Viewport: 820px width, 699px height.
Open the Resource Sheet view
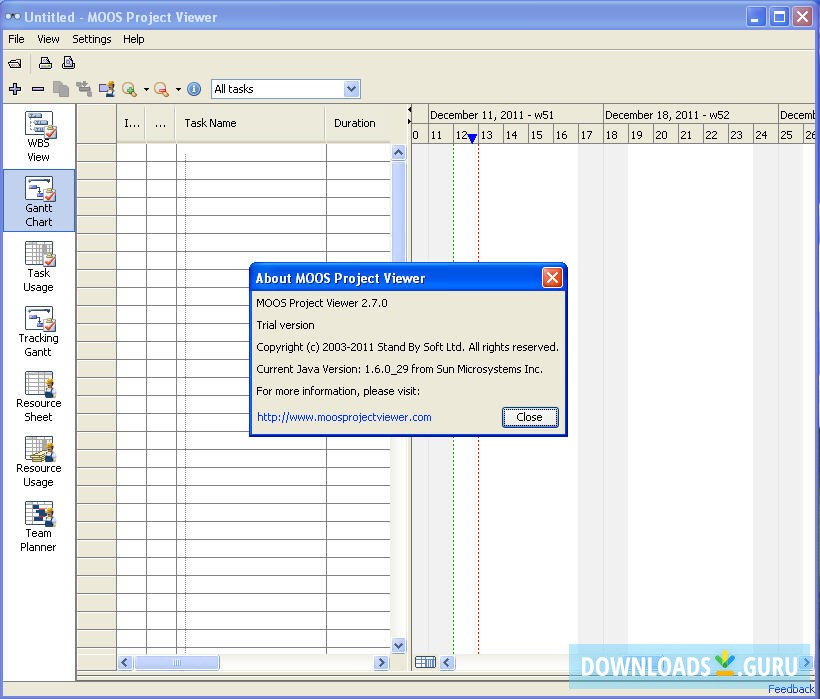(38, 395)
